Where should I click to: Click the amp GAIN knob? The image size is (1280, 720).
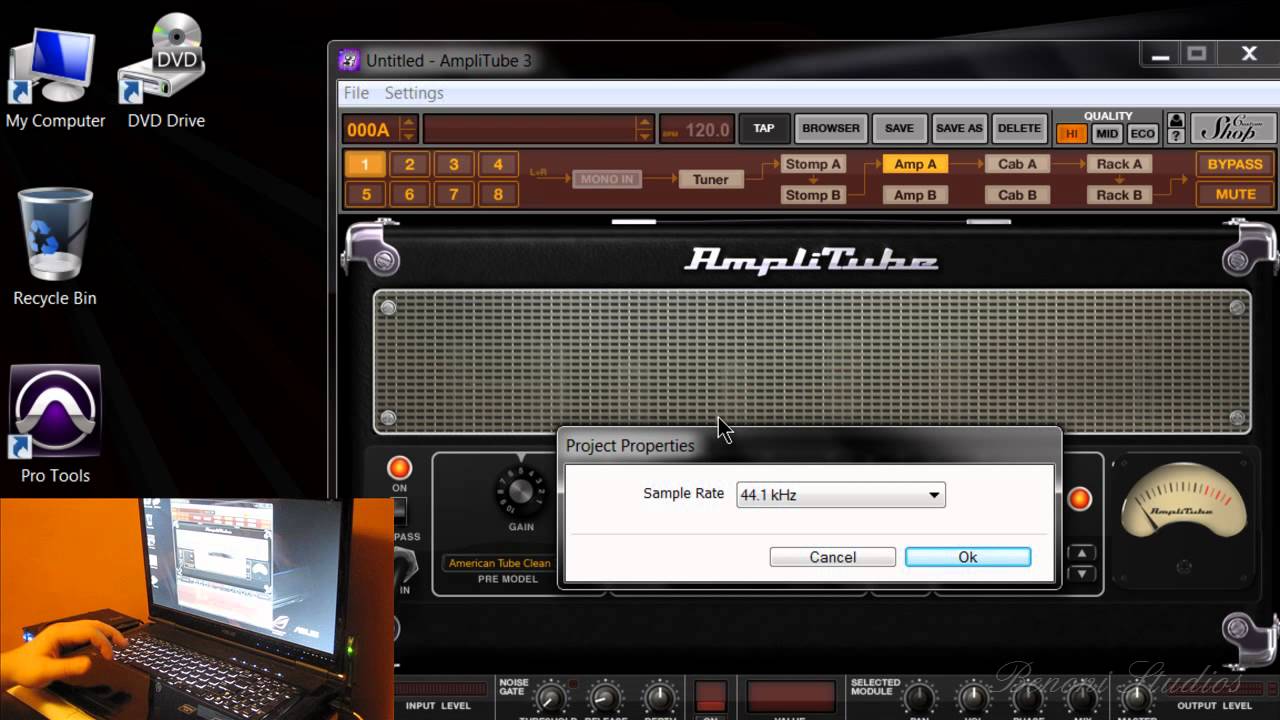[x=520, y=491]
